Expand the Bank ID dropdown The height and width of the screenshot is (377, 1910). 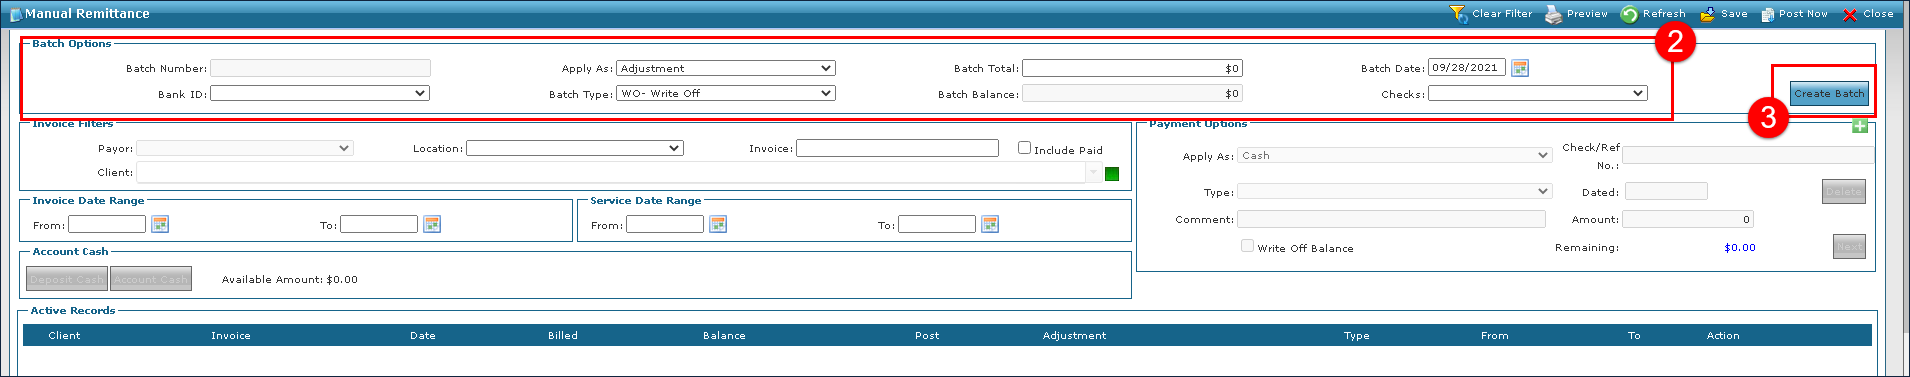(320, 93)
